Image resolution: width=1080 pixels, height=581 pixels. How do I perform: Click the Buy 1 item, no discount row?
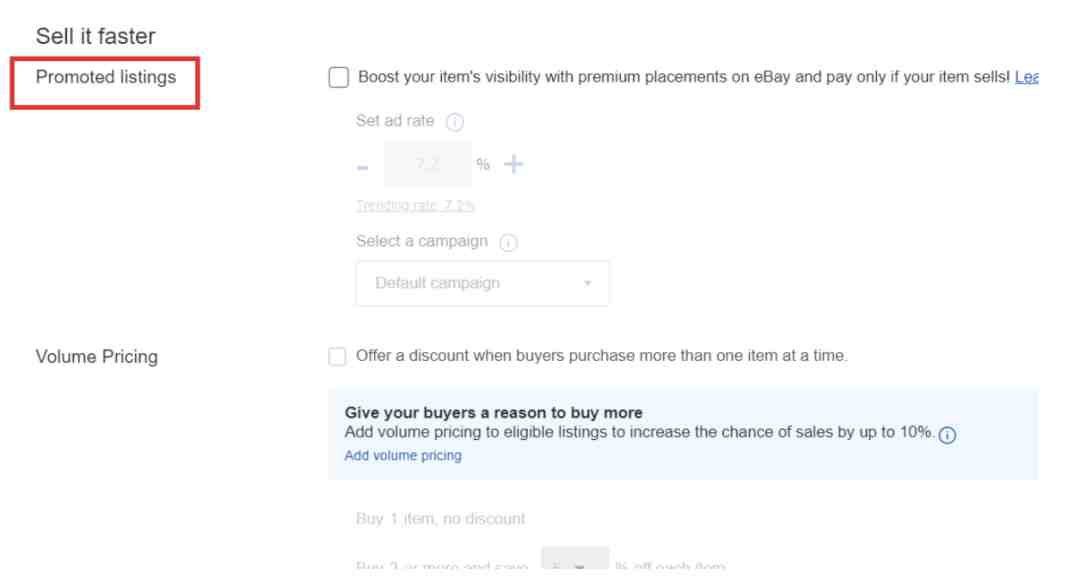(441, 518)
